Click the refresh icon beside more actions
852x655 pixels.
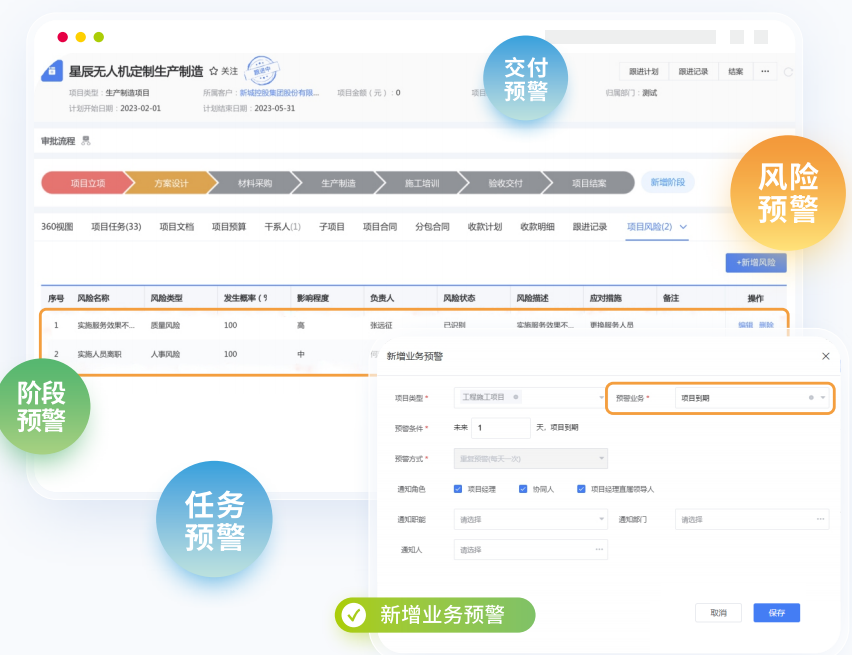(788, 72)
